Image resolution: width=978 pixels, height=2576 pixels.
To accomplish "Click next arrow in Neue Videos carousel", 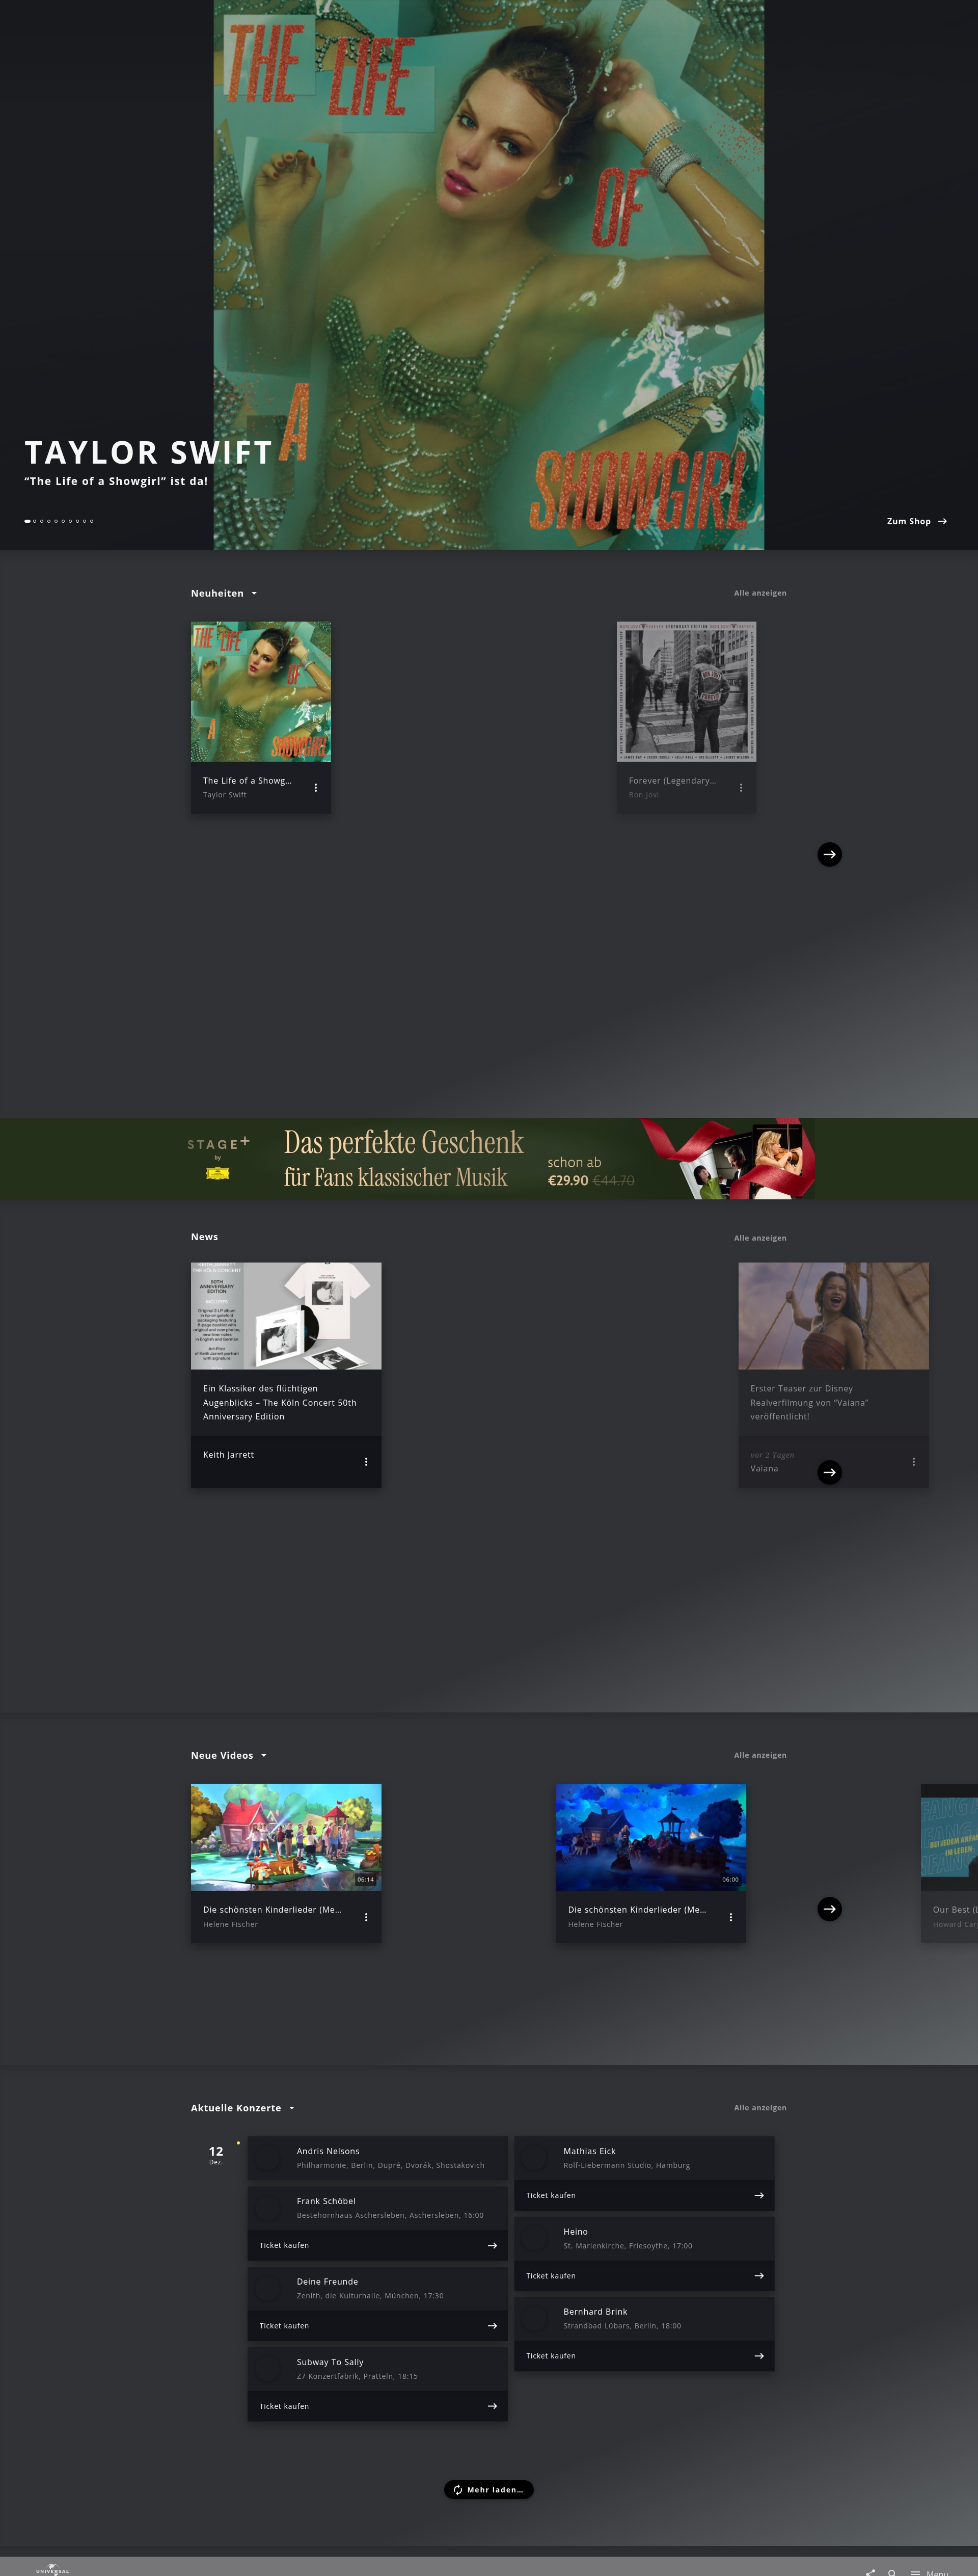I will tap(829, 1909).
